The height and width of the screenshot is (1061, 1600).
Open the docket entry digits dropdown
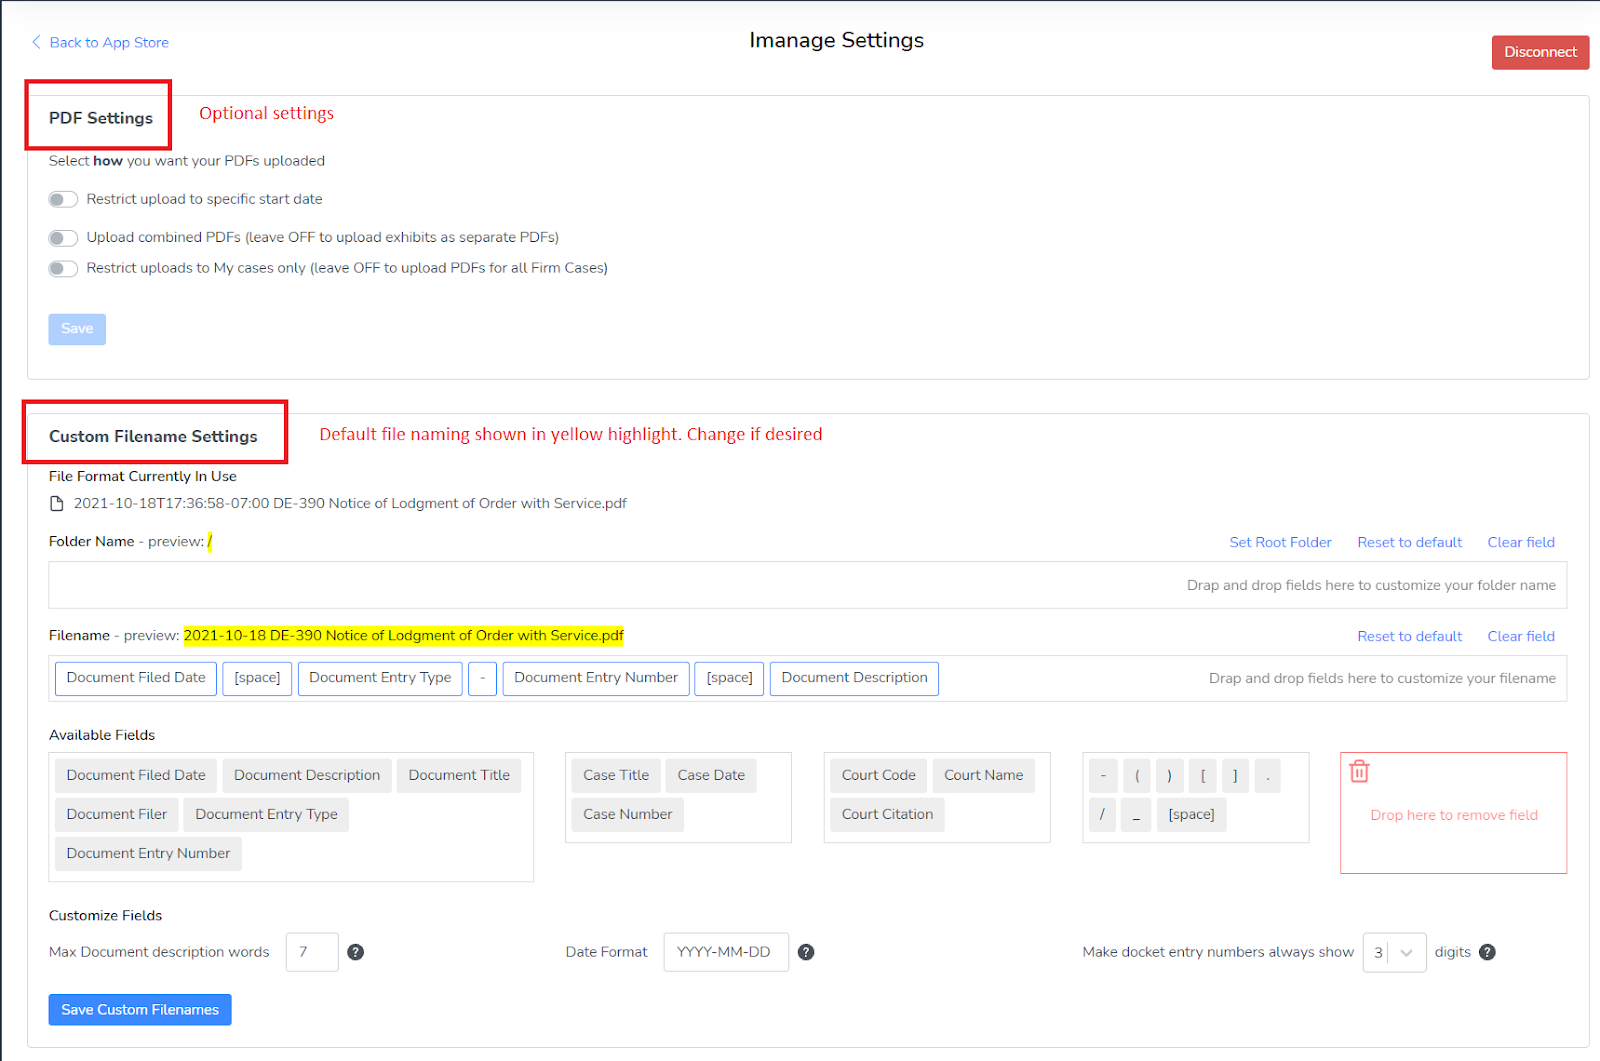(x=1394, y=952)
